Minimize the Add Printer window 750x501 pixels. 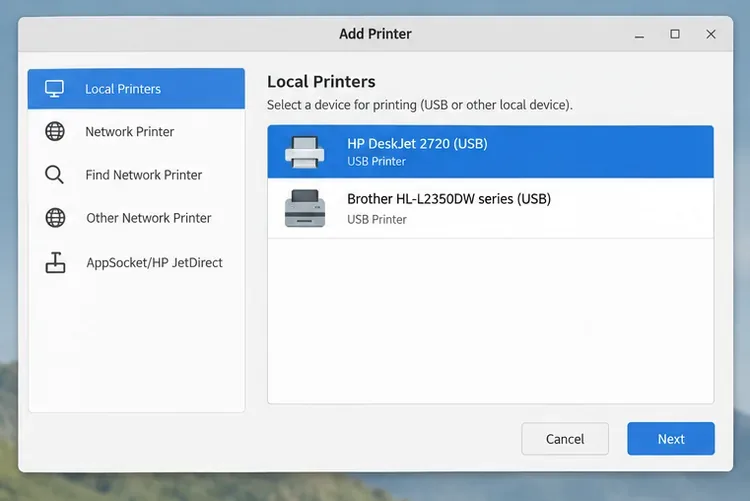tap(640, 34)
